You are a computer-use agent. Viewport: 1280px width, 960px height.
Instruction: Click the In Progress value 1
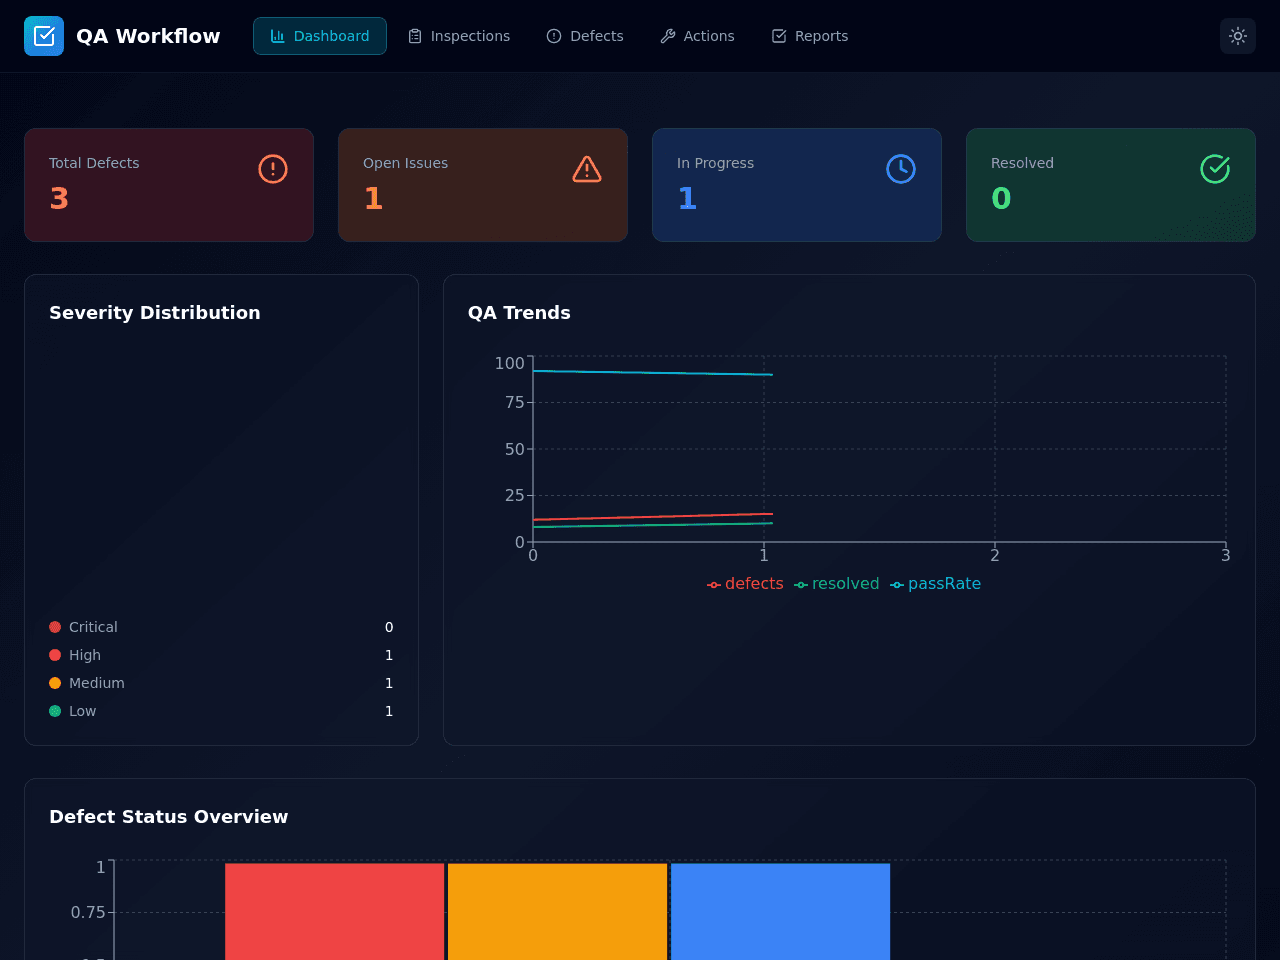pos(687,199)
